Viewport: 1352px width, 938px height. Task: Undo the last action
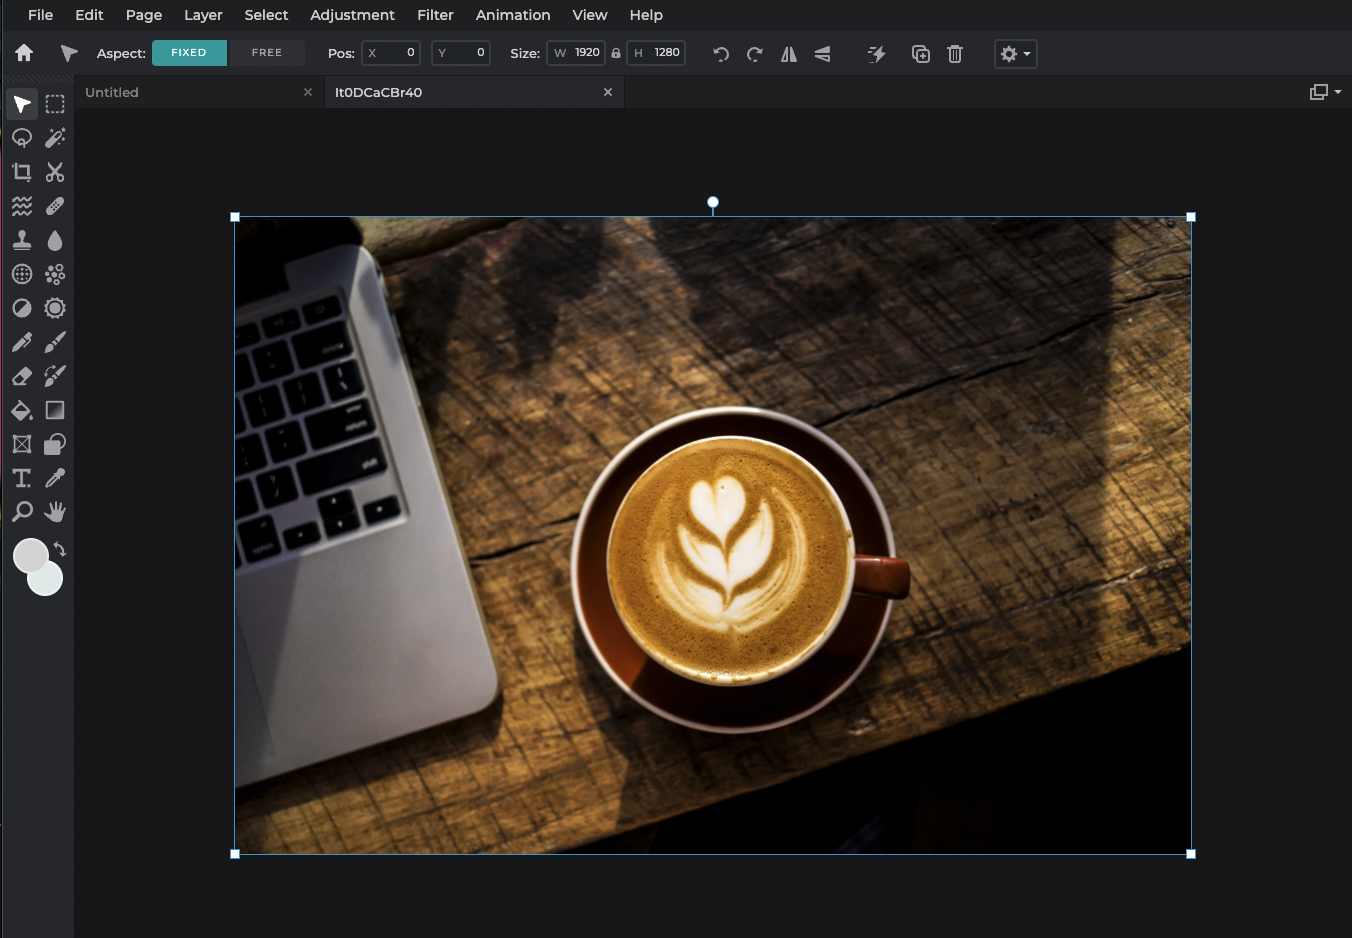[720, 54]
